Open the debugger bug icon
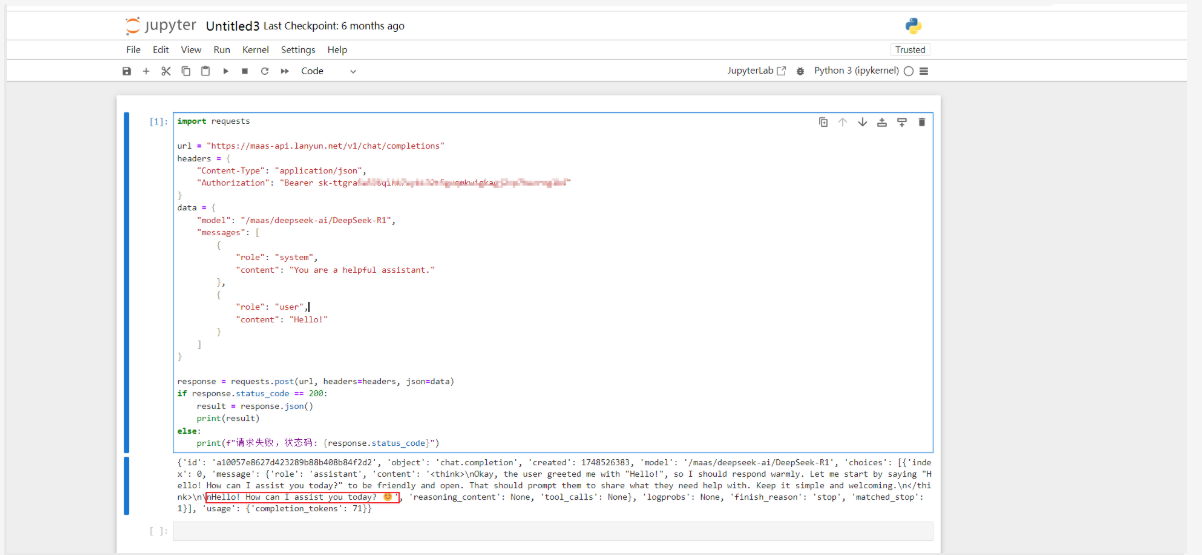This screenshot has height=555, width=1202. 802,71
